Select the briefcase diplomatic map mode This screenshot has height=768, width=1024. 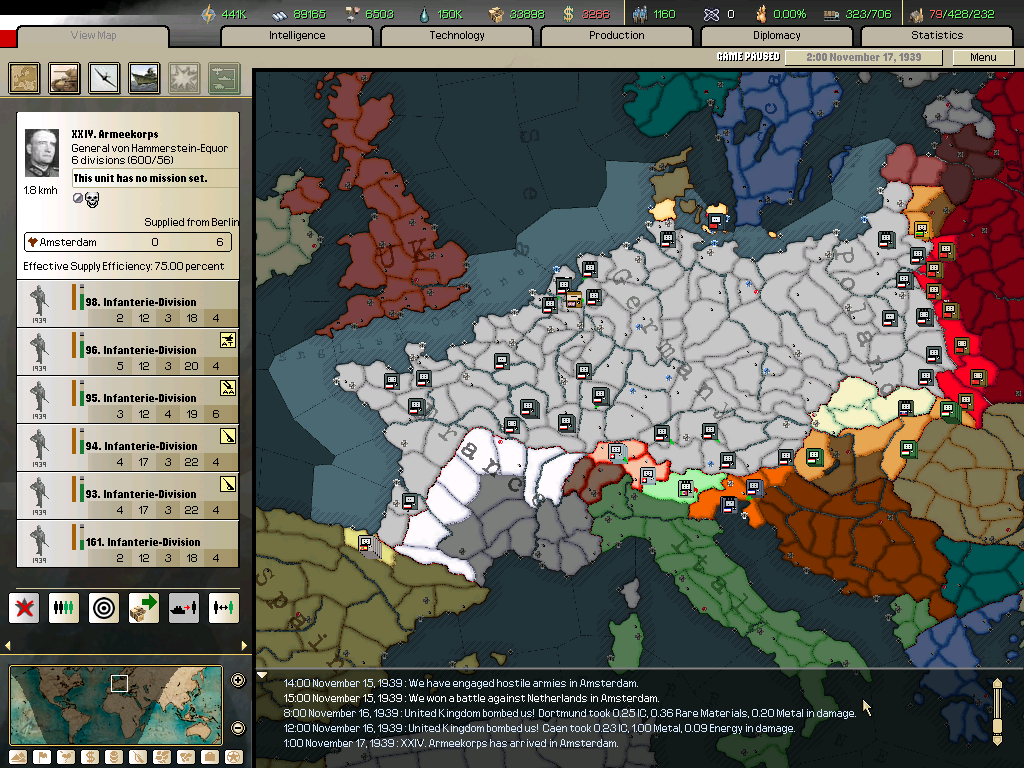click(x=210, y=757)
